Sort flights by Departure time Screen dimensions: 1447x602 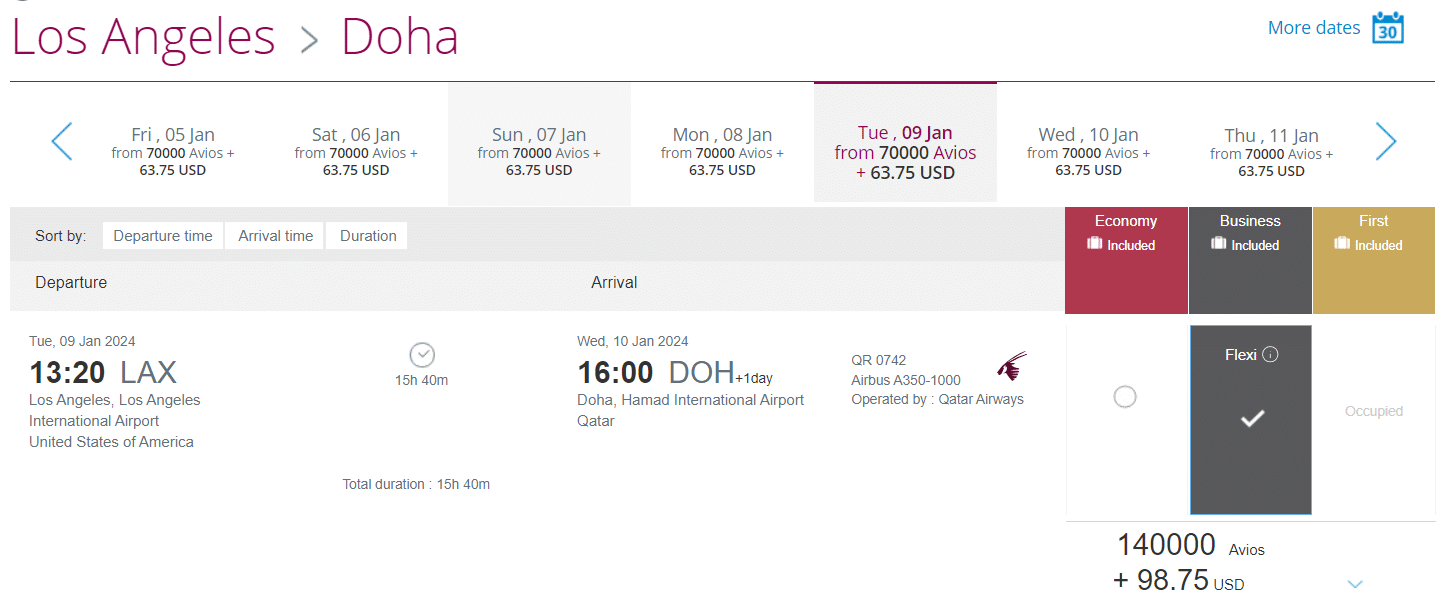click(x=163, y=236)
